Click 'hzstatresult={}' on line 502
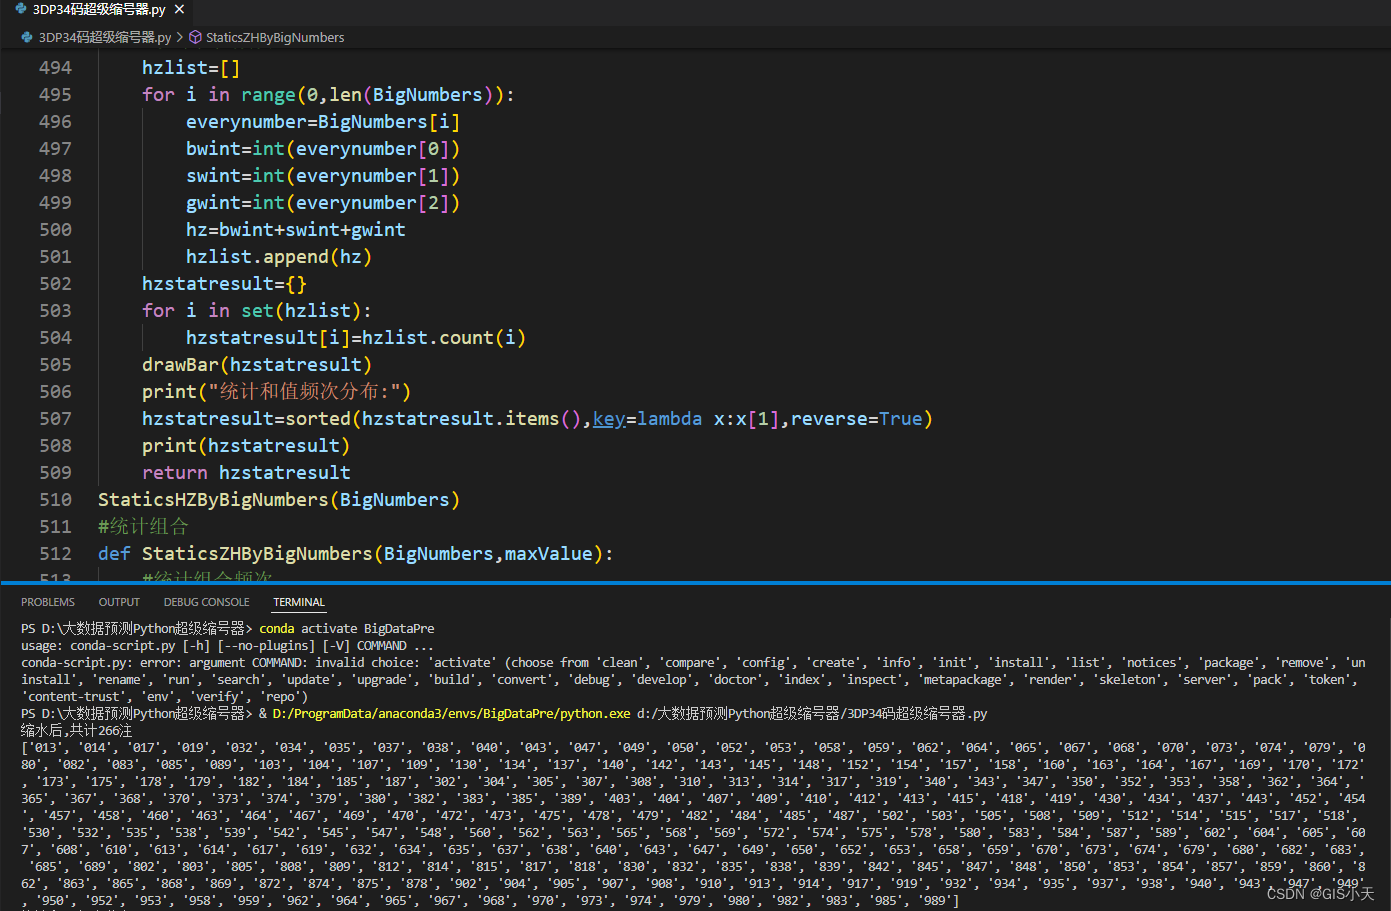 coord(224,284)
